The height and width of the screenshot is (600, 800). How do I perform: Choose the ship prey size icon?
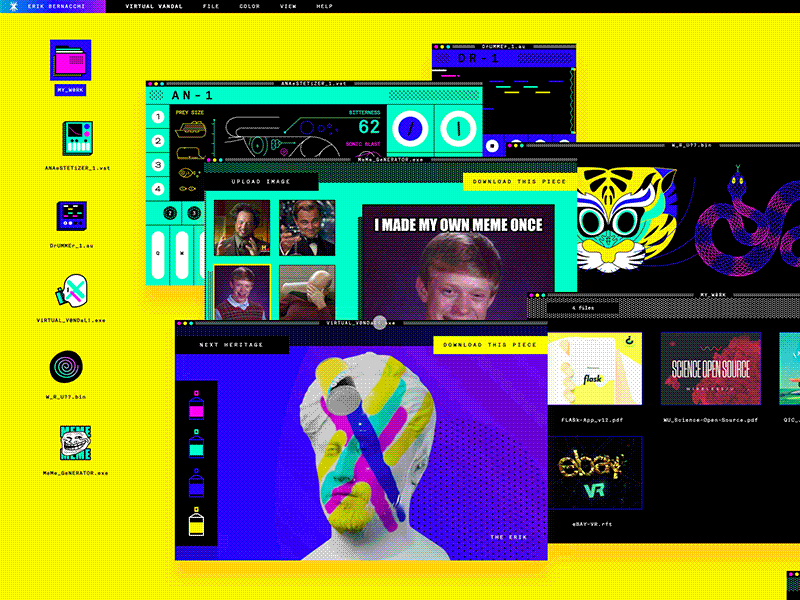tap(190, 129)
